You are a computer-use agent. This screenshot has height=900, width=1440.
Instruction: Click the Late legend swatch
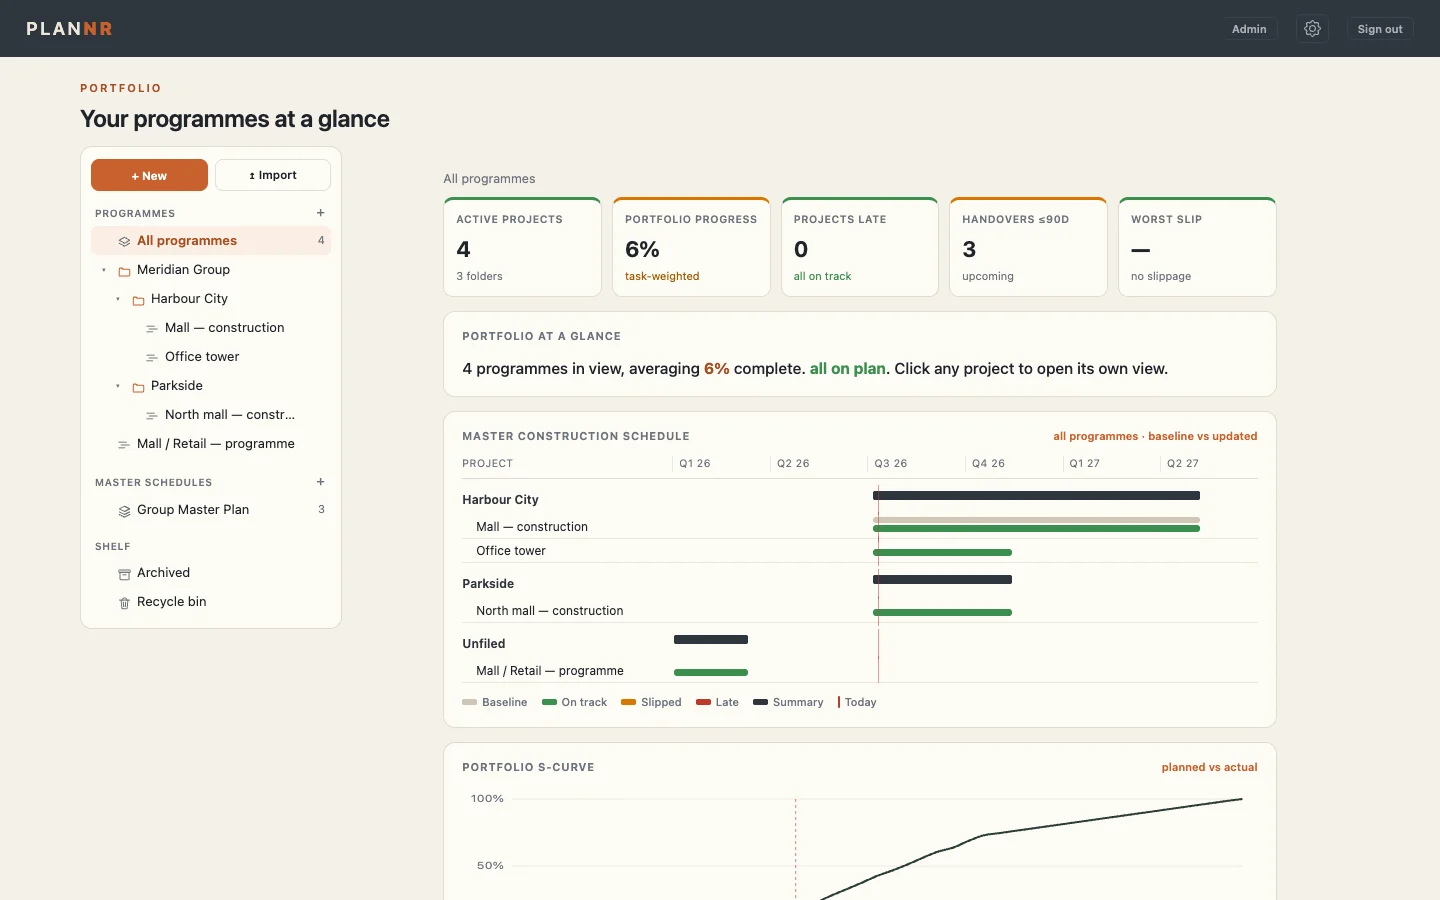click(x=703, y=702)
